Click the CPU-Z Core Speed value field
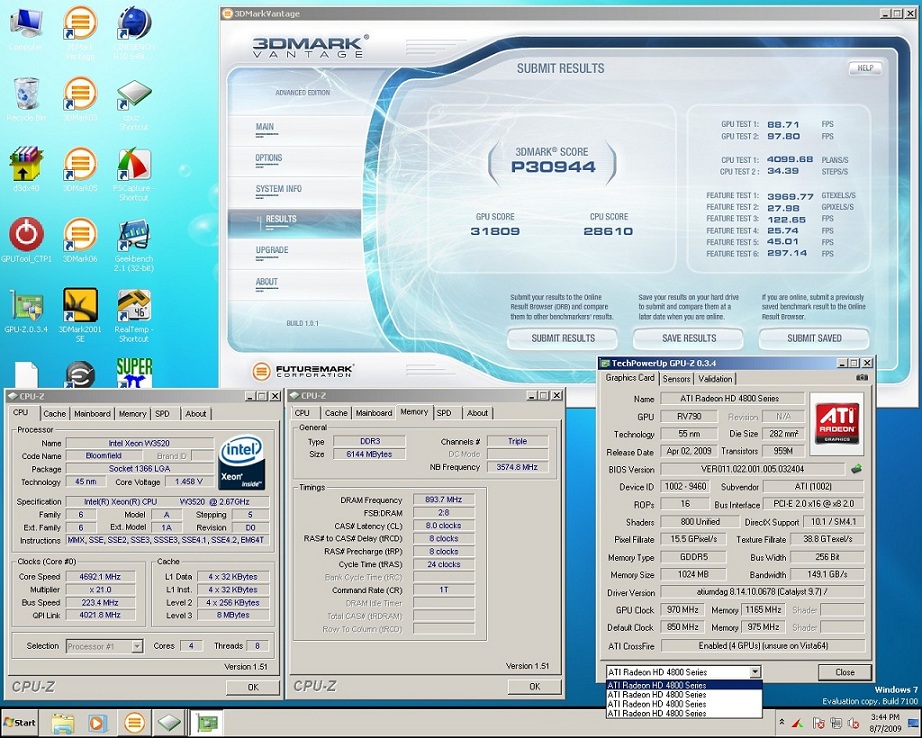 pos(100,577)
